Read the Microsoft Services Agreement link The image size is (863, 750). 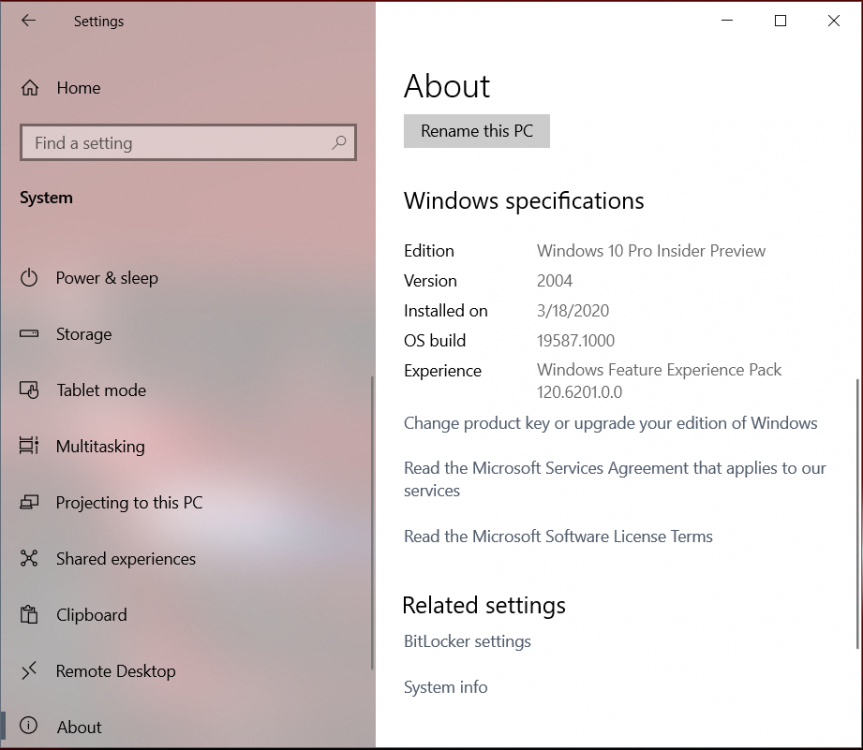615,479
